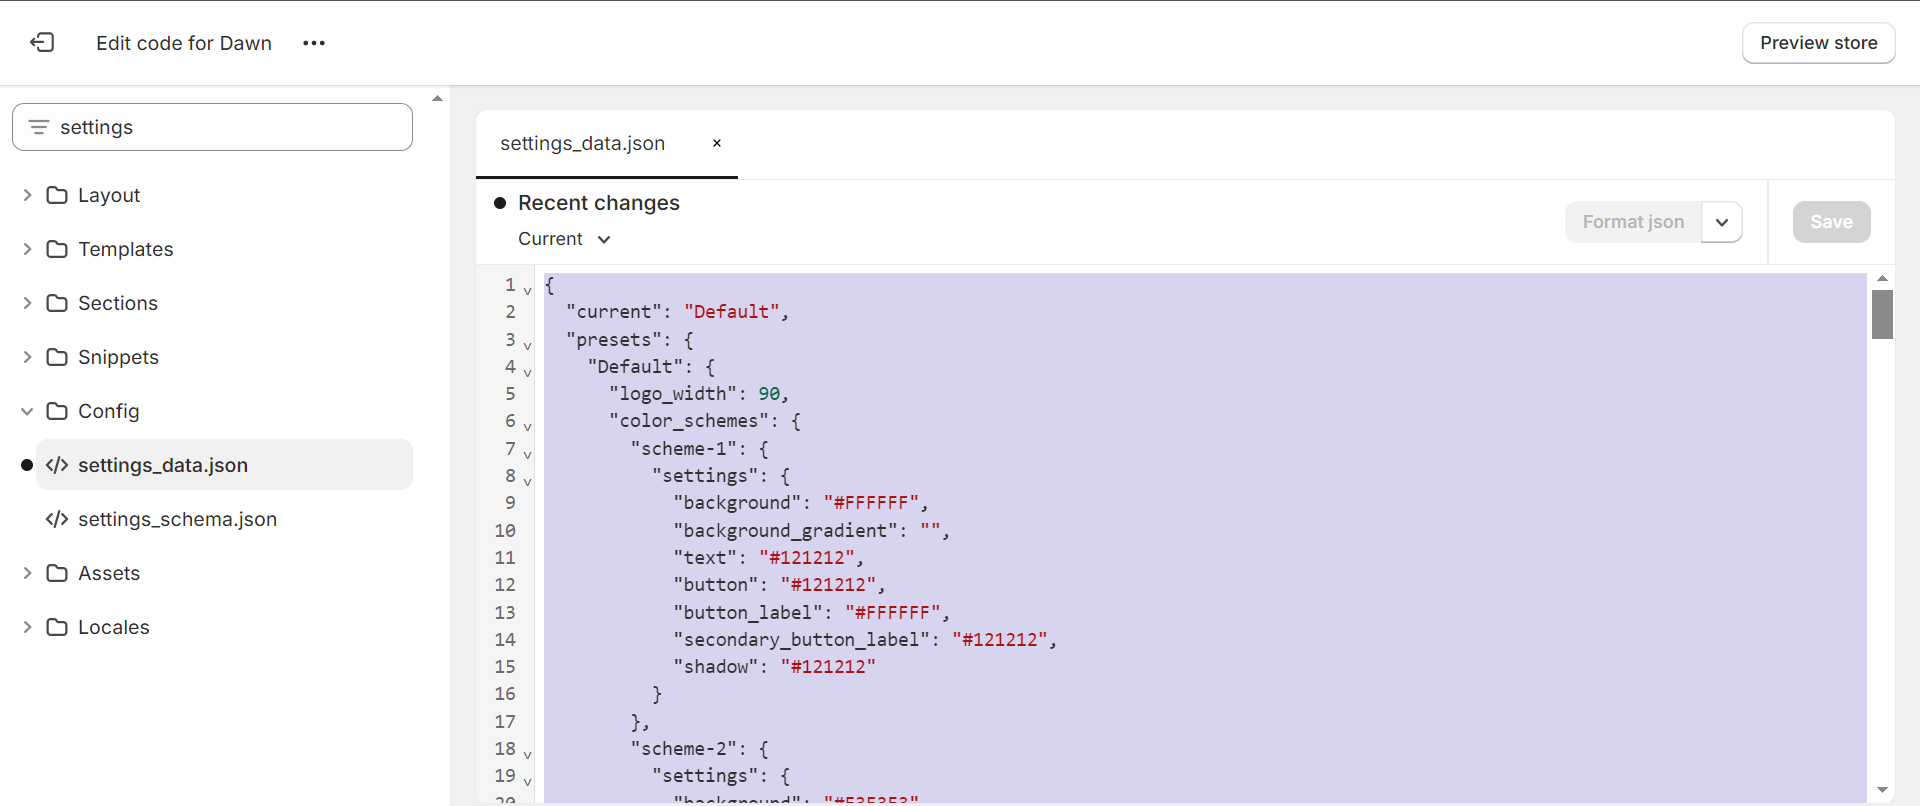
Task: Click code icon beside settings_schema.json
Action: 57,519
